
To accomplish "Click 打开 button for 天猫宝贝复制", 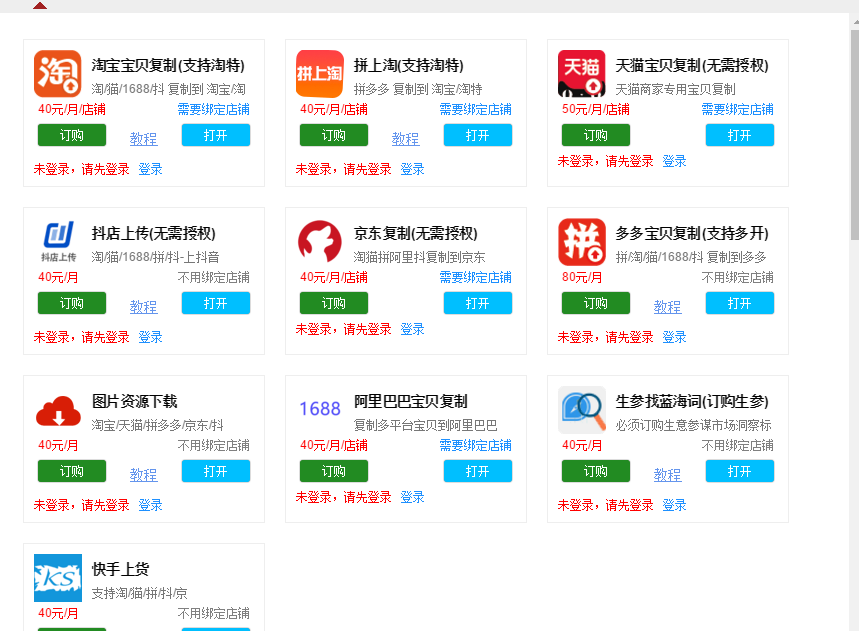I will 739,134.
